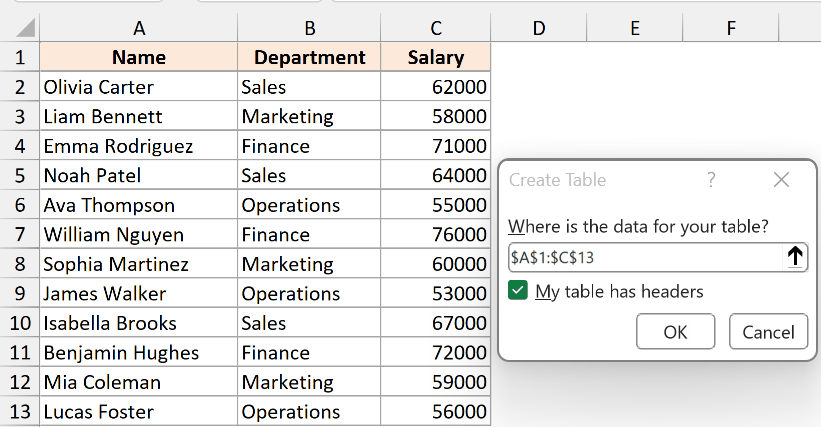Select column F header
821x427 pixels.
(731, 28)
